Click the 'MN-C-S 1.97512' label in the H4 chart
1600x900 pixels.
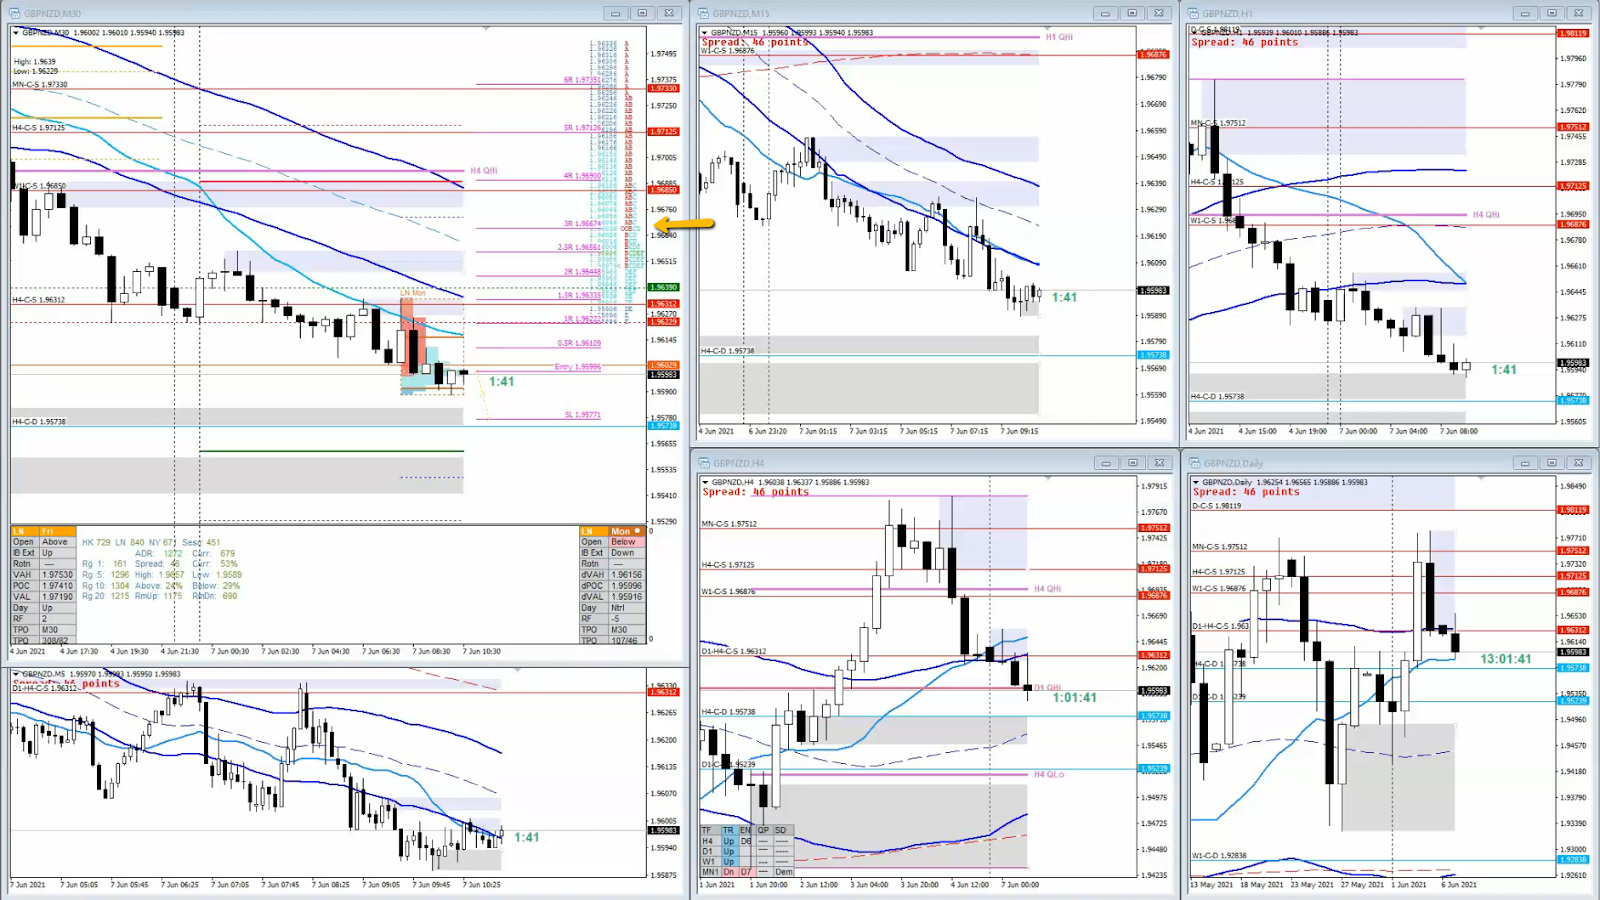tap(729, 524)
